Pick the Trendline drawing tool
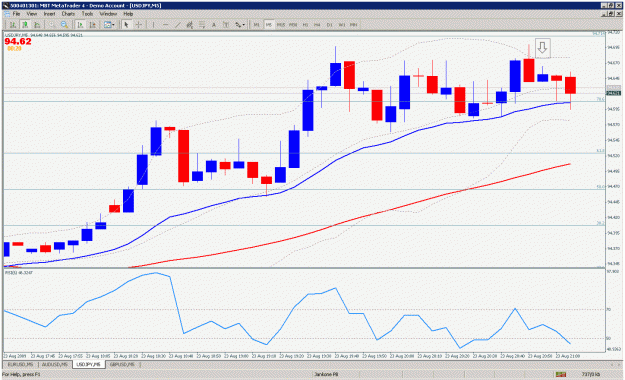This screenshot has width=625, height=380. (x=178, y=25)
